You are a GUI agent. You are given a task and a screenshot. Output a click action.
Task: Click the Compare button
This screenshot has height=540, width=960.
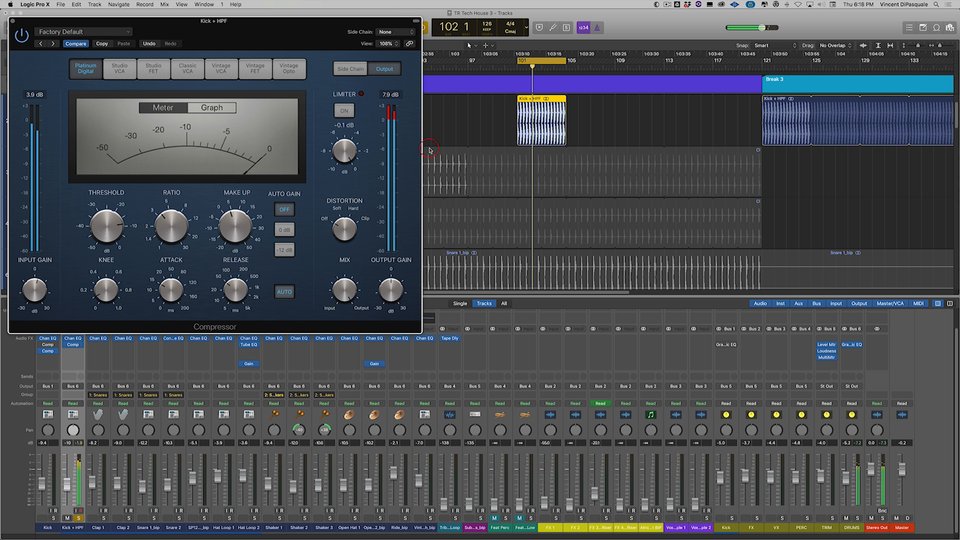pos(76,44)
